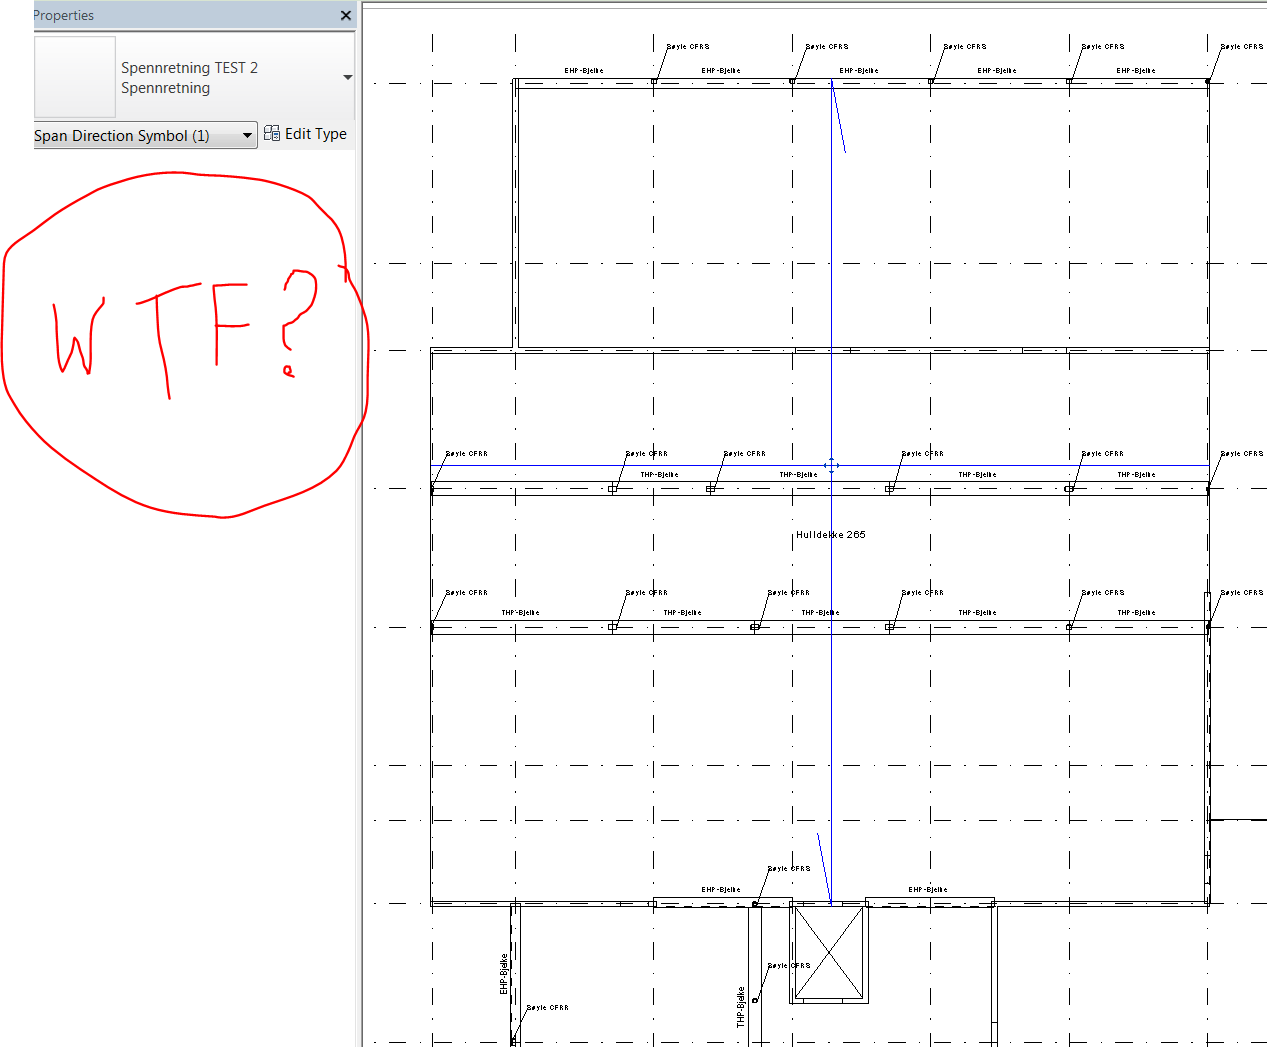
Task: Click the span direction crosshair marker
Action: tap(832, 464)
